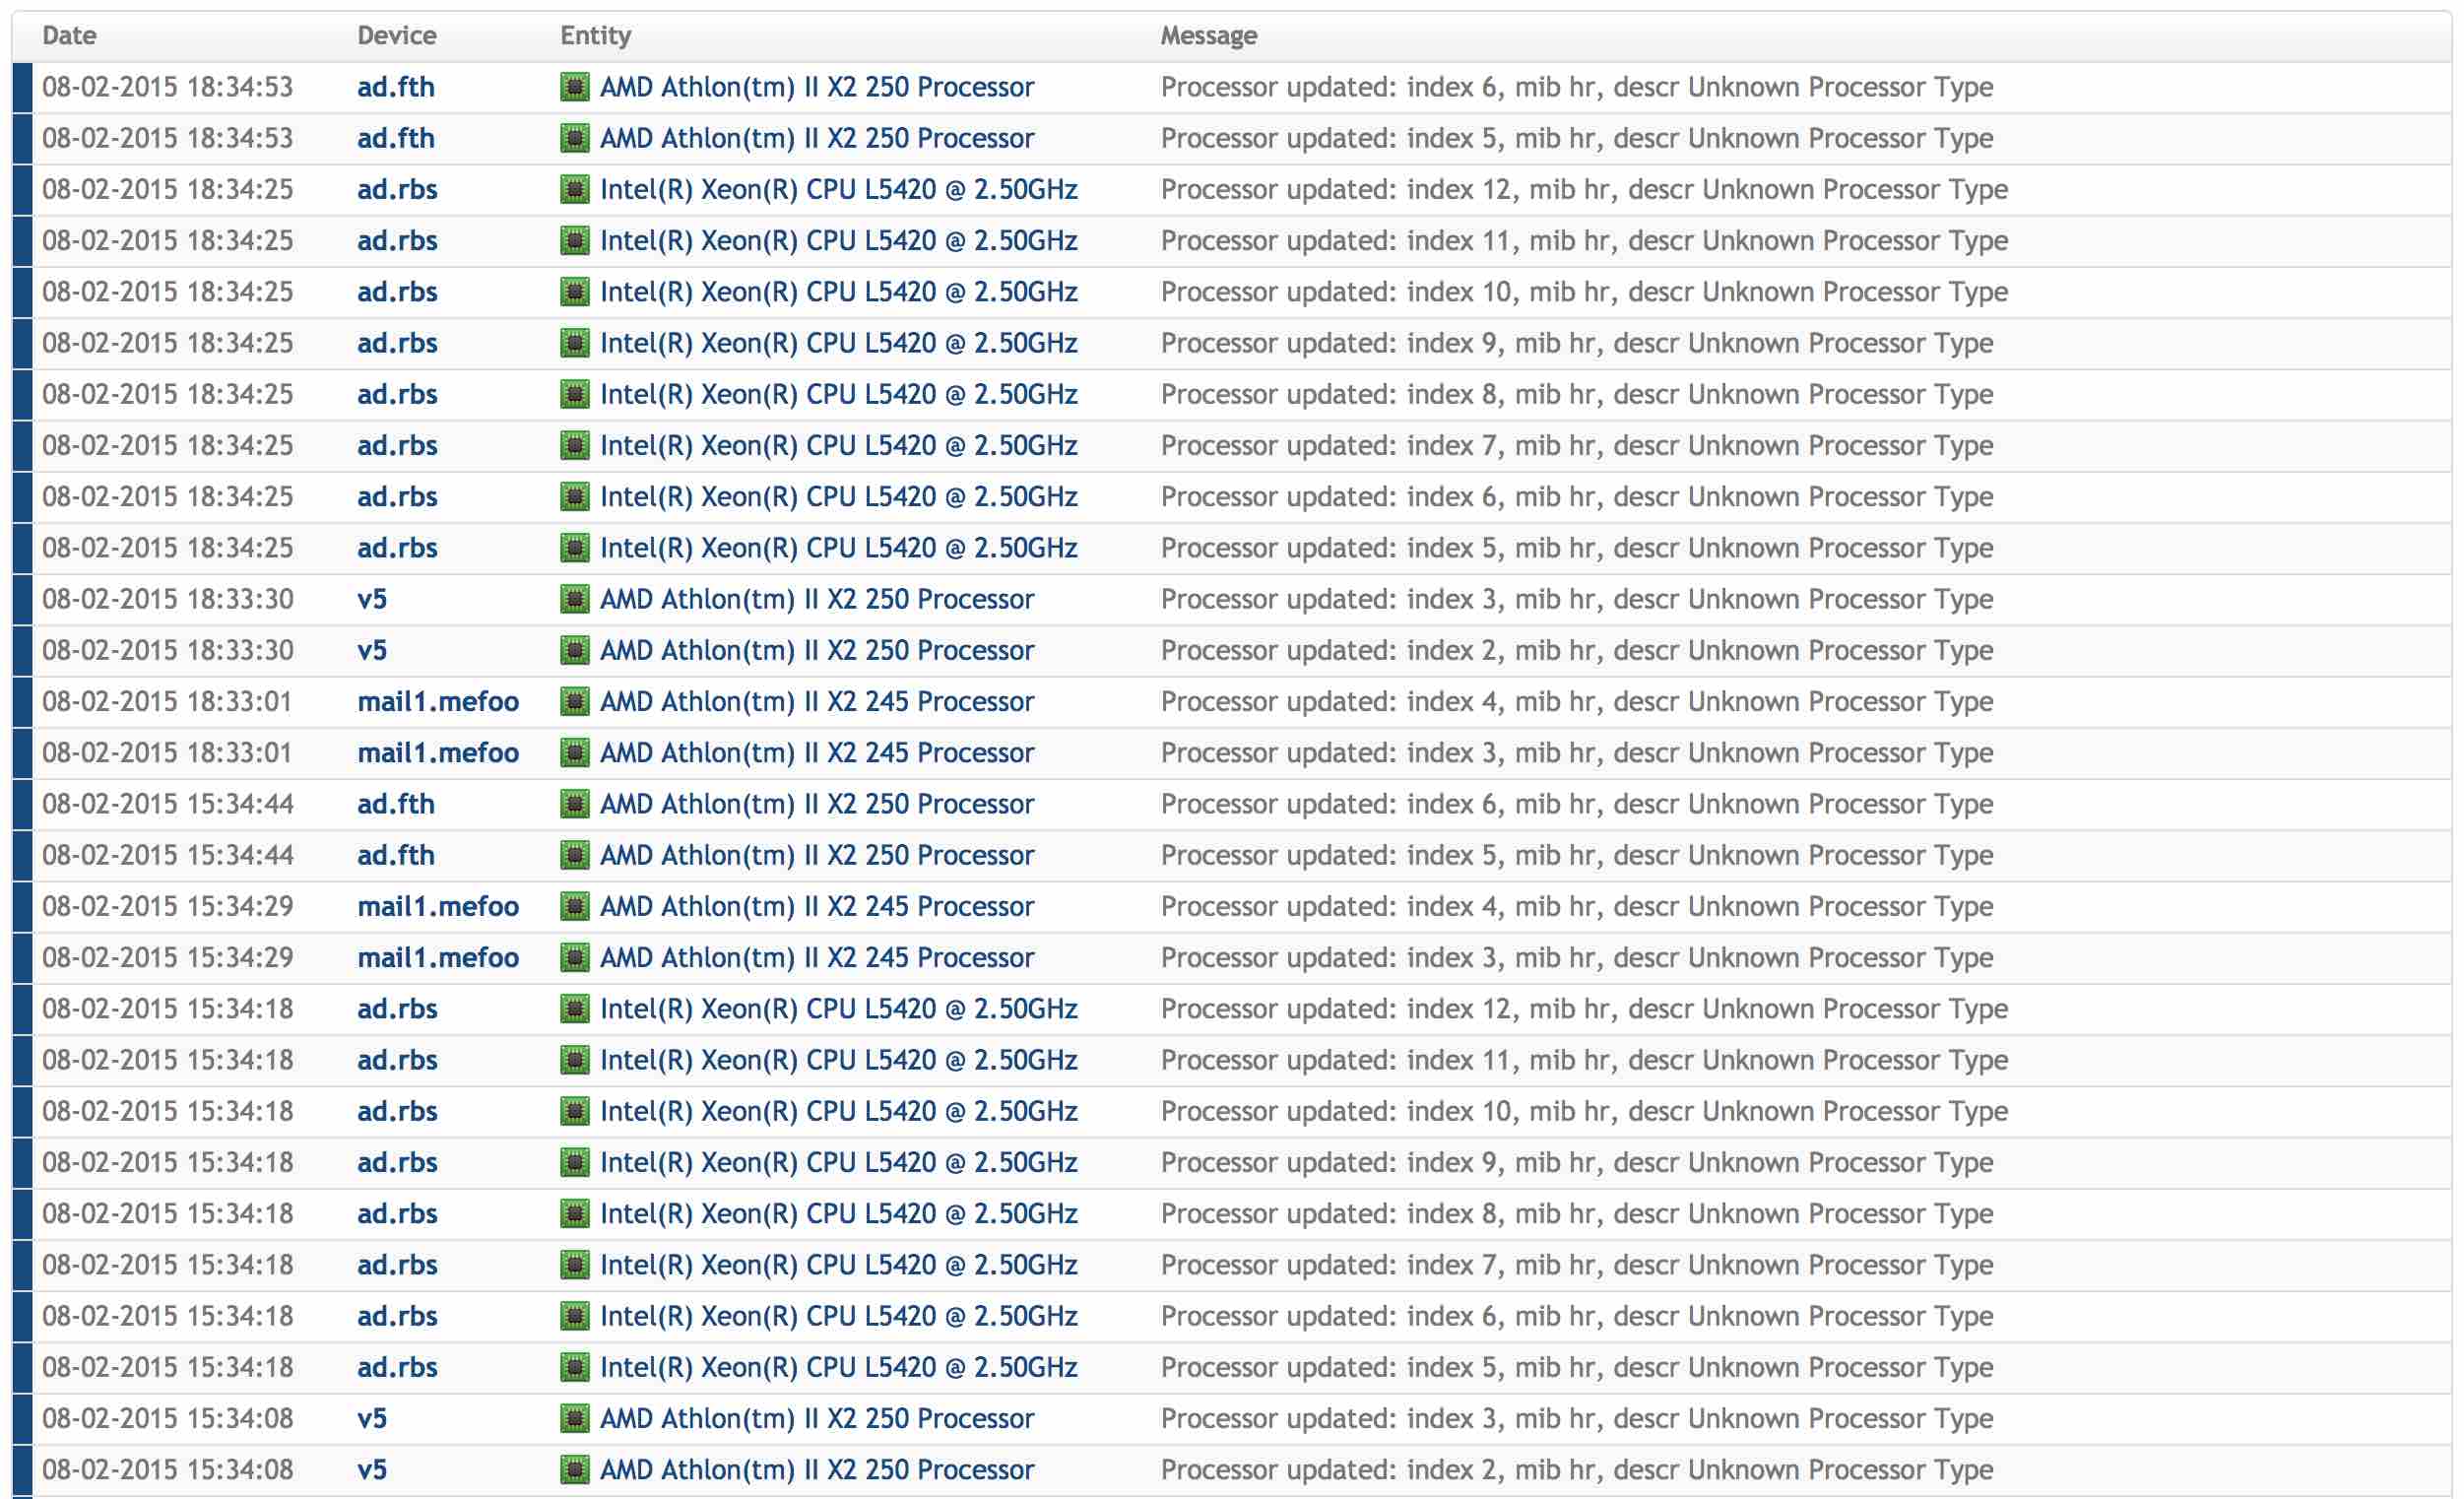This screenshot has width=2464, height=1499.
Task: Select date 08-02-2015 18:34:25 in index 7 row
Action: coord(168,445)
